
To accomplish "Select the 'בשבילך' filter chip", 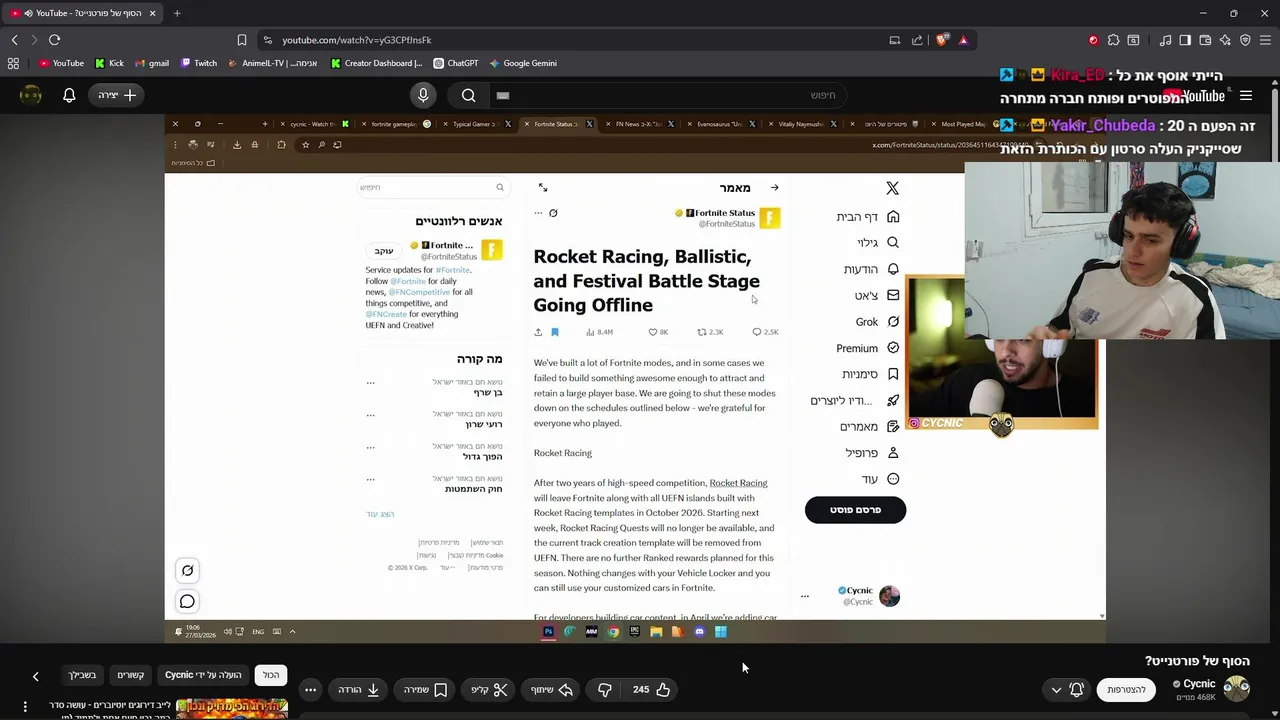I will pyautogui.click(x=82, y=675).
